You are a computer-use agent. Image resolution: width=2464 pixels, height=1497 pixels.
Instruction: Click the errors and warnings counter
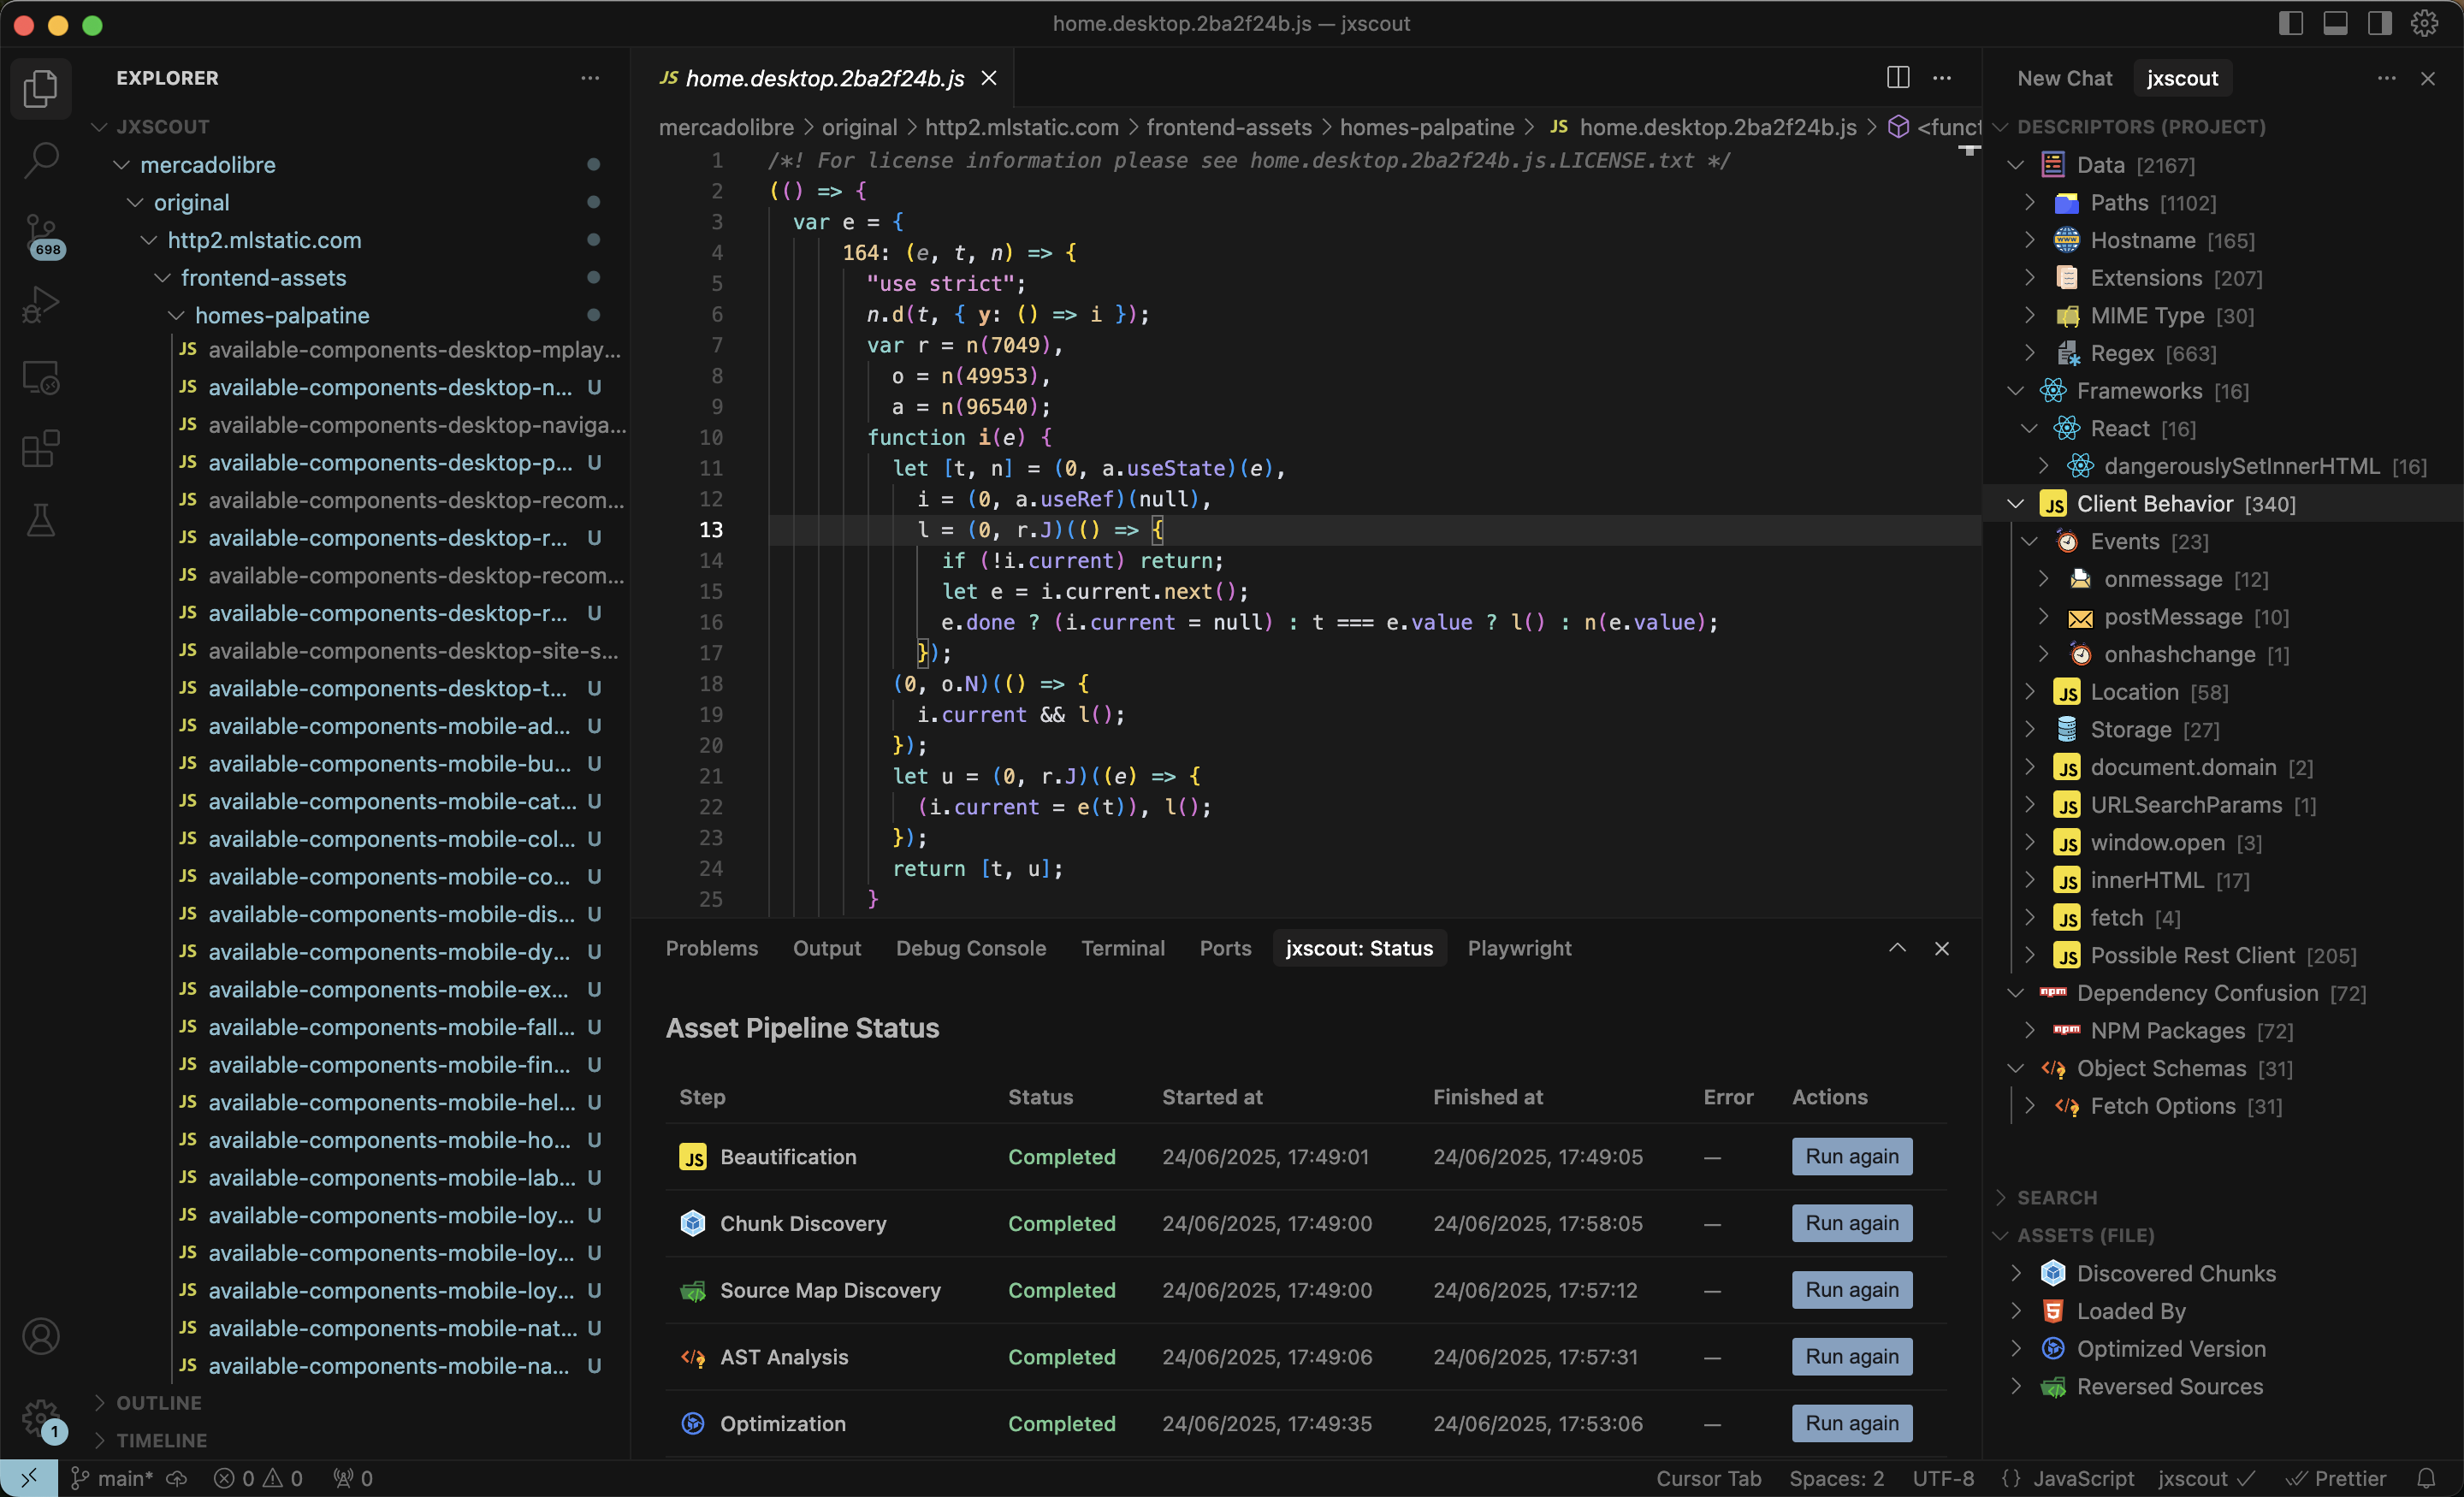point(258,1478)
